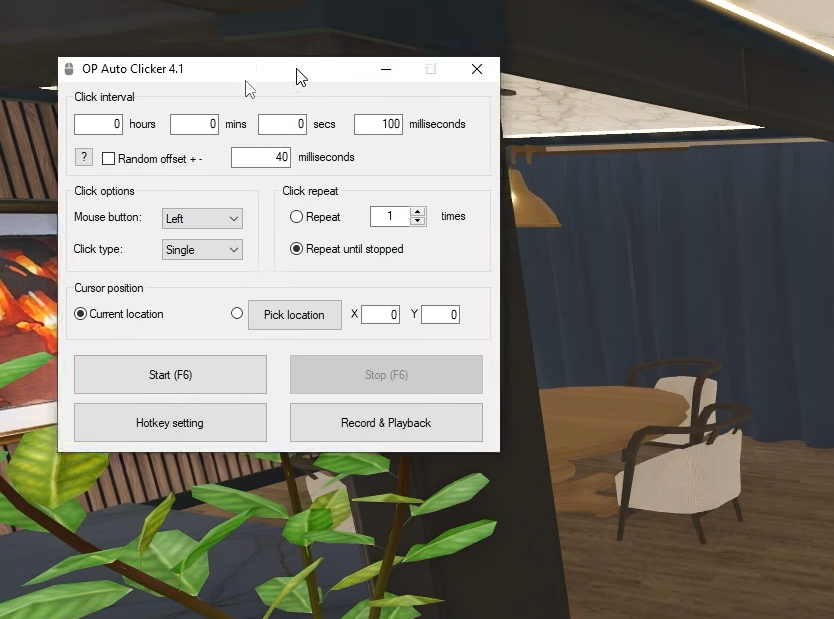Click the OP Auto Clicker mouse icon

click(x=69, y=69)
